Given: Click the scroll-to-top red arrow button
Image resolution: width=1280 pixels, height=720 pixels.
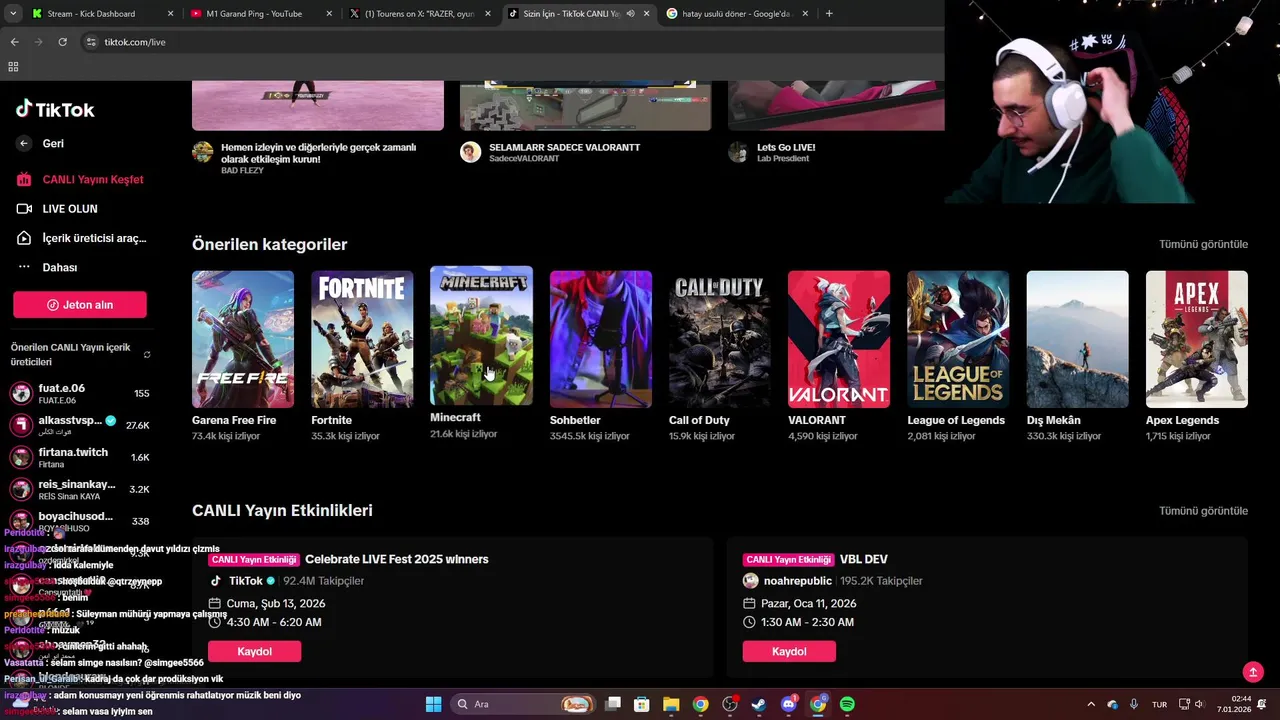Looking at the screenshot, I should pyautogui.click(x=1253, y=672).
